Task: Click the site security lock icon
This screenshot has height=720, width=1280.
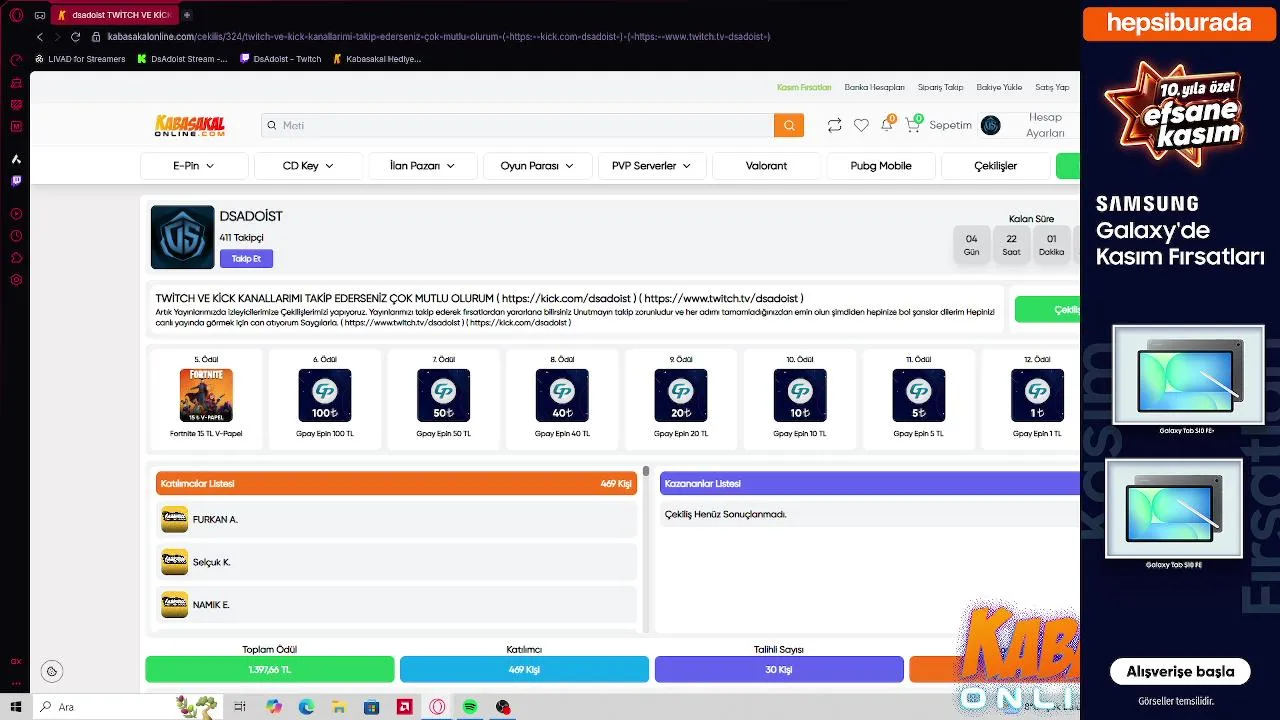Action: tap(96, 36)
